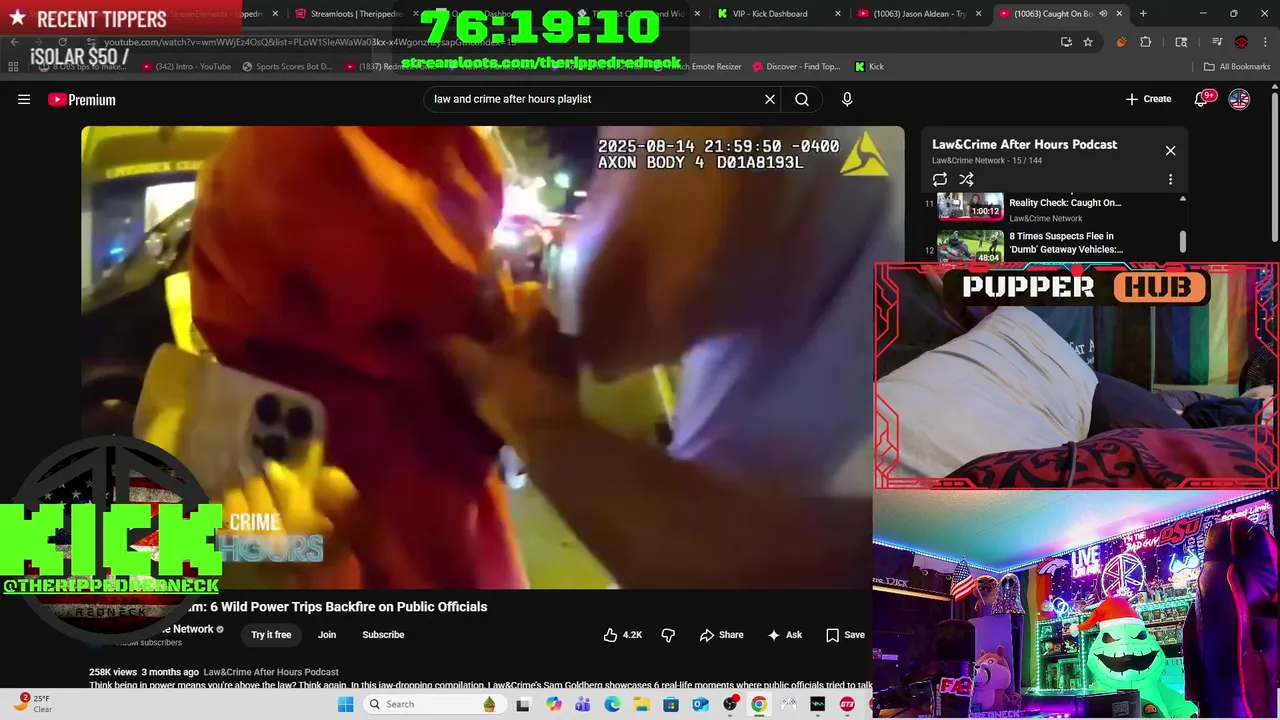Open All Bookmarks folder
Viewport: 1280px width, 720px height.
click(x=1237, y=66)
